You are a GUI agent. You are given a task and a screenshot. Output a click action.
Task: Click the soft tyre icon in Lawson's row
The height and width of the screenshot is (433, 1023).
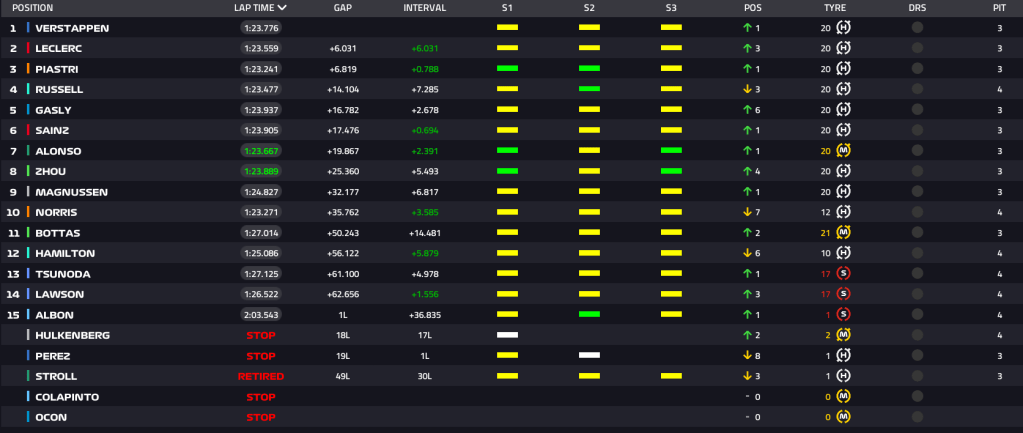843,294
